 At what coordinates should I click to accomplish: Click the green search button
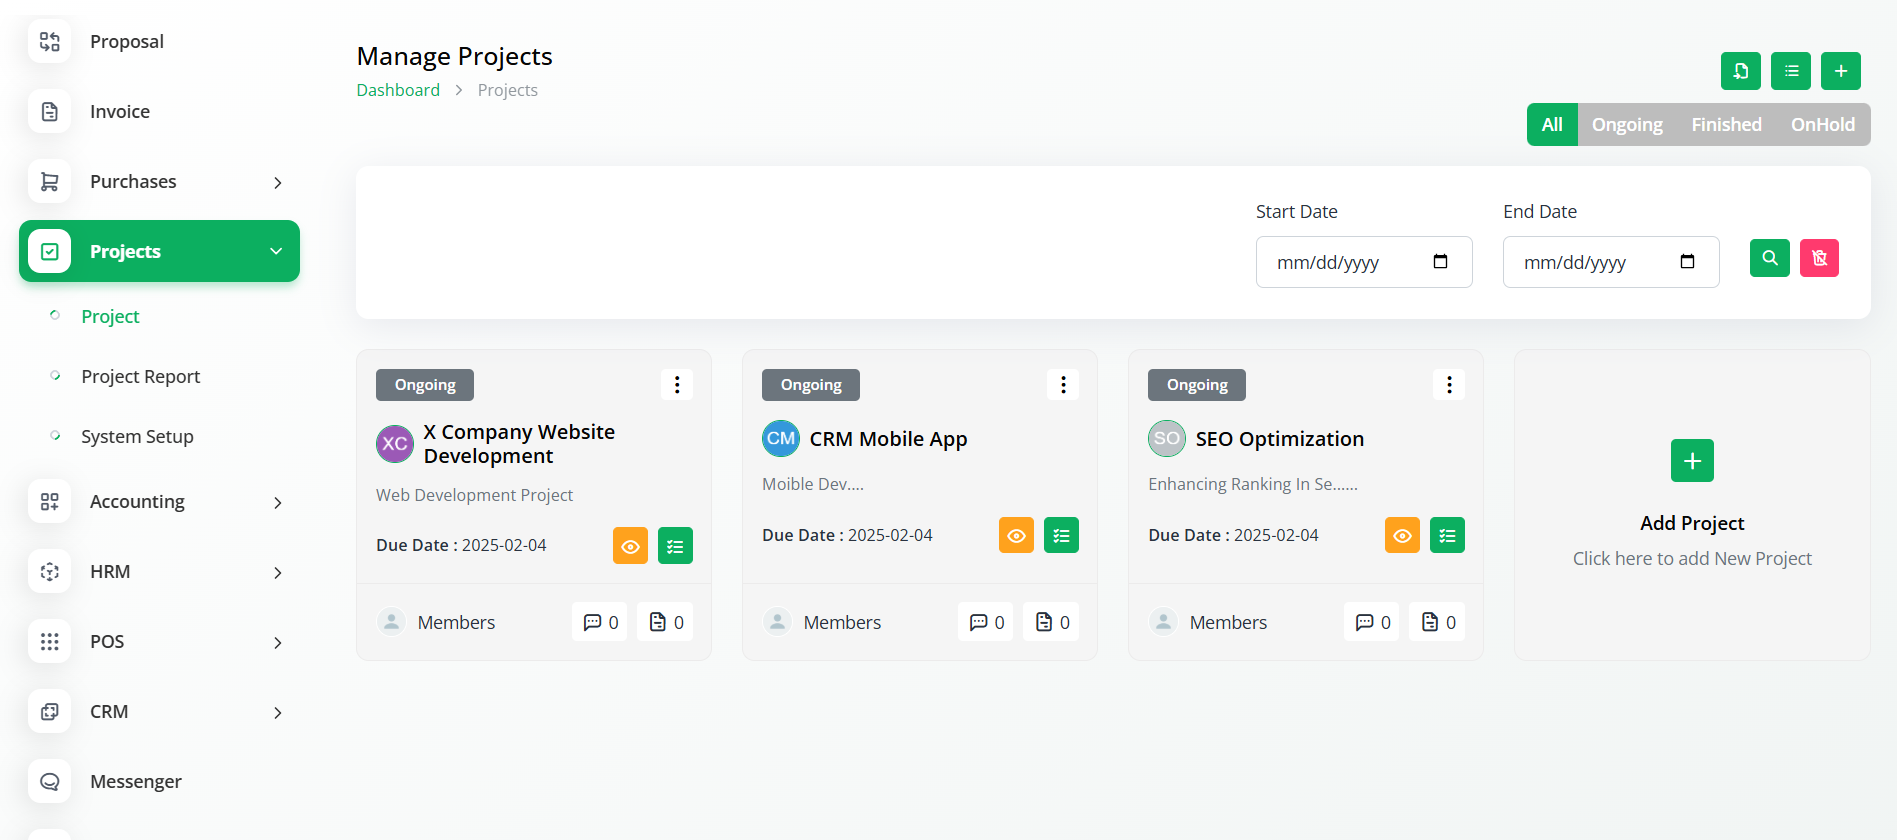coord(1770,258)
